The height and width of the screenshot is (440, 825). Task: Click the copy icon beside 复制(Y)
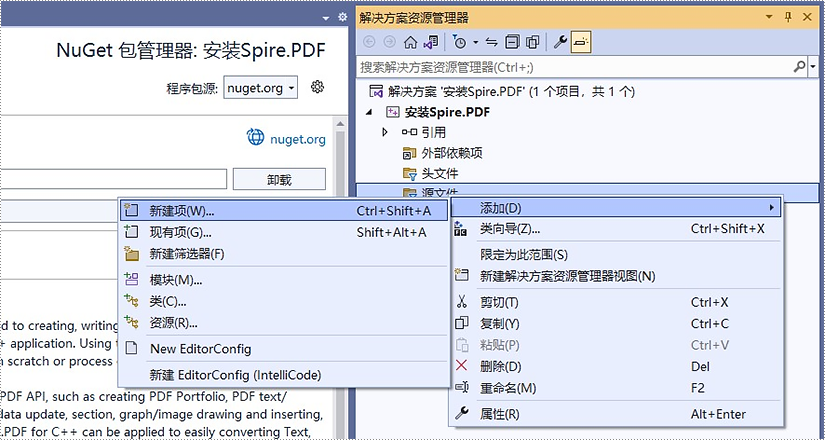pyautogui.click(x=461, y=323)
